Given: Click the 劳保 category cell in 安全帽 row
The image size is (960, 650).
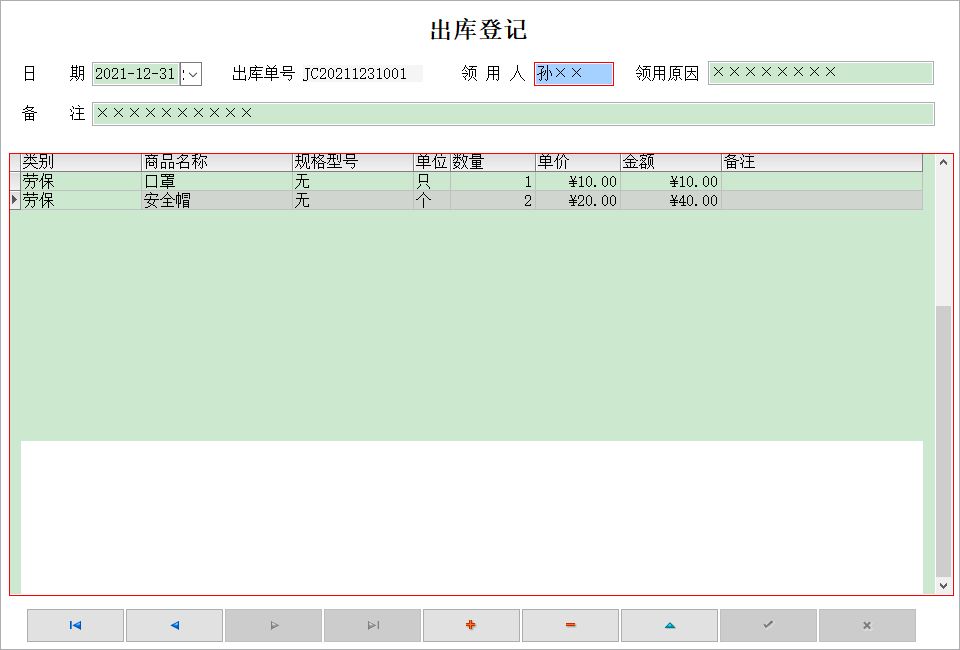Looking at the screenshot, I should 81,201.
